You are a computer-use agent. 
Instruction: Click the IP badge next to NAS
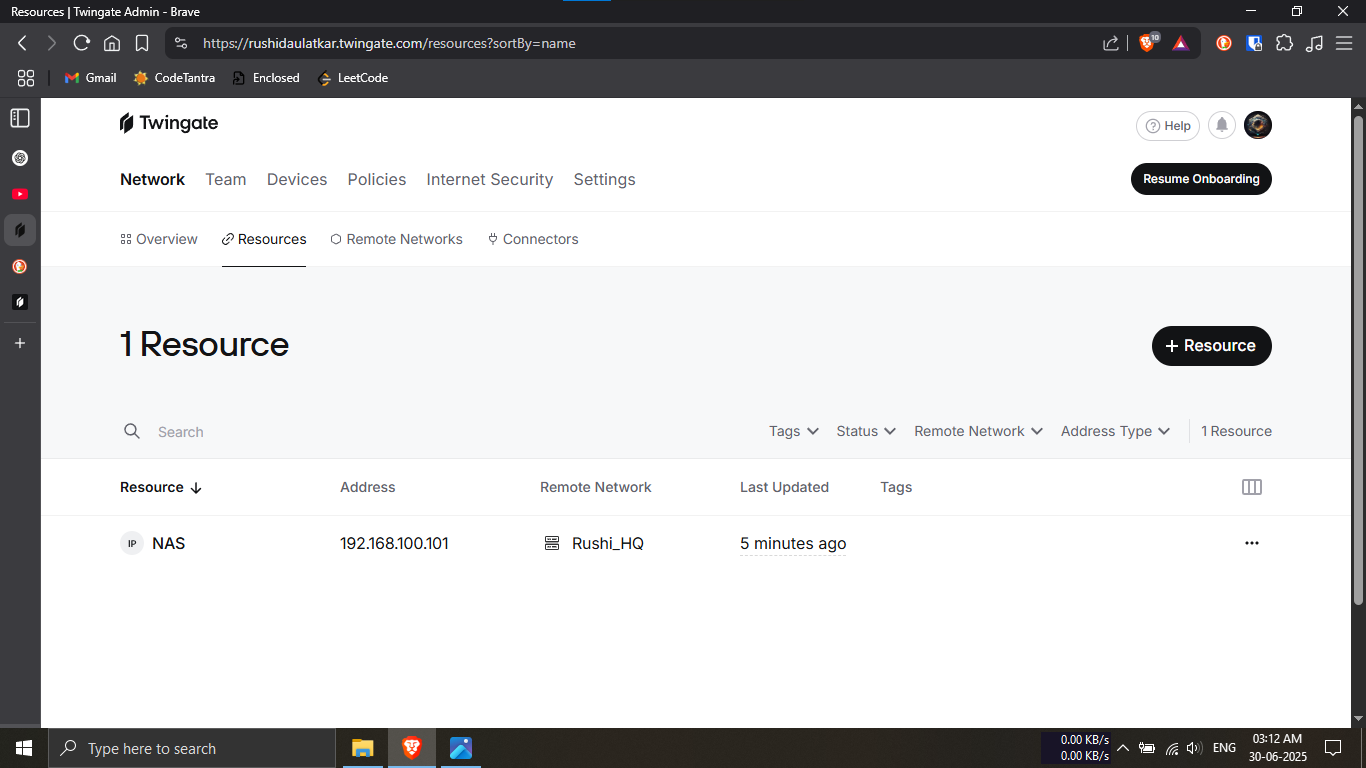coord(132,543)
